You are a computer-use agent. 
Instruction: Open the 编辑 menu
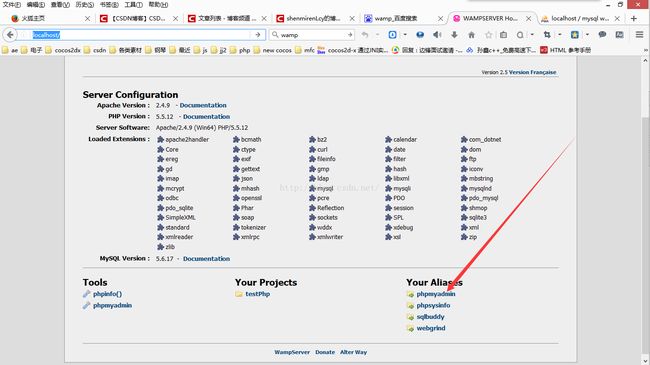click(36, 5)
